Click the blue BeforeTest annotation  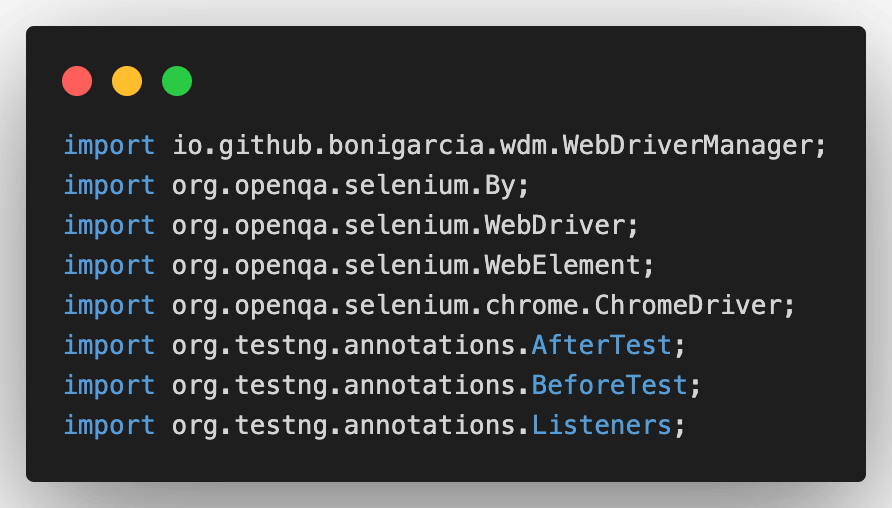(x=609, y=385)
